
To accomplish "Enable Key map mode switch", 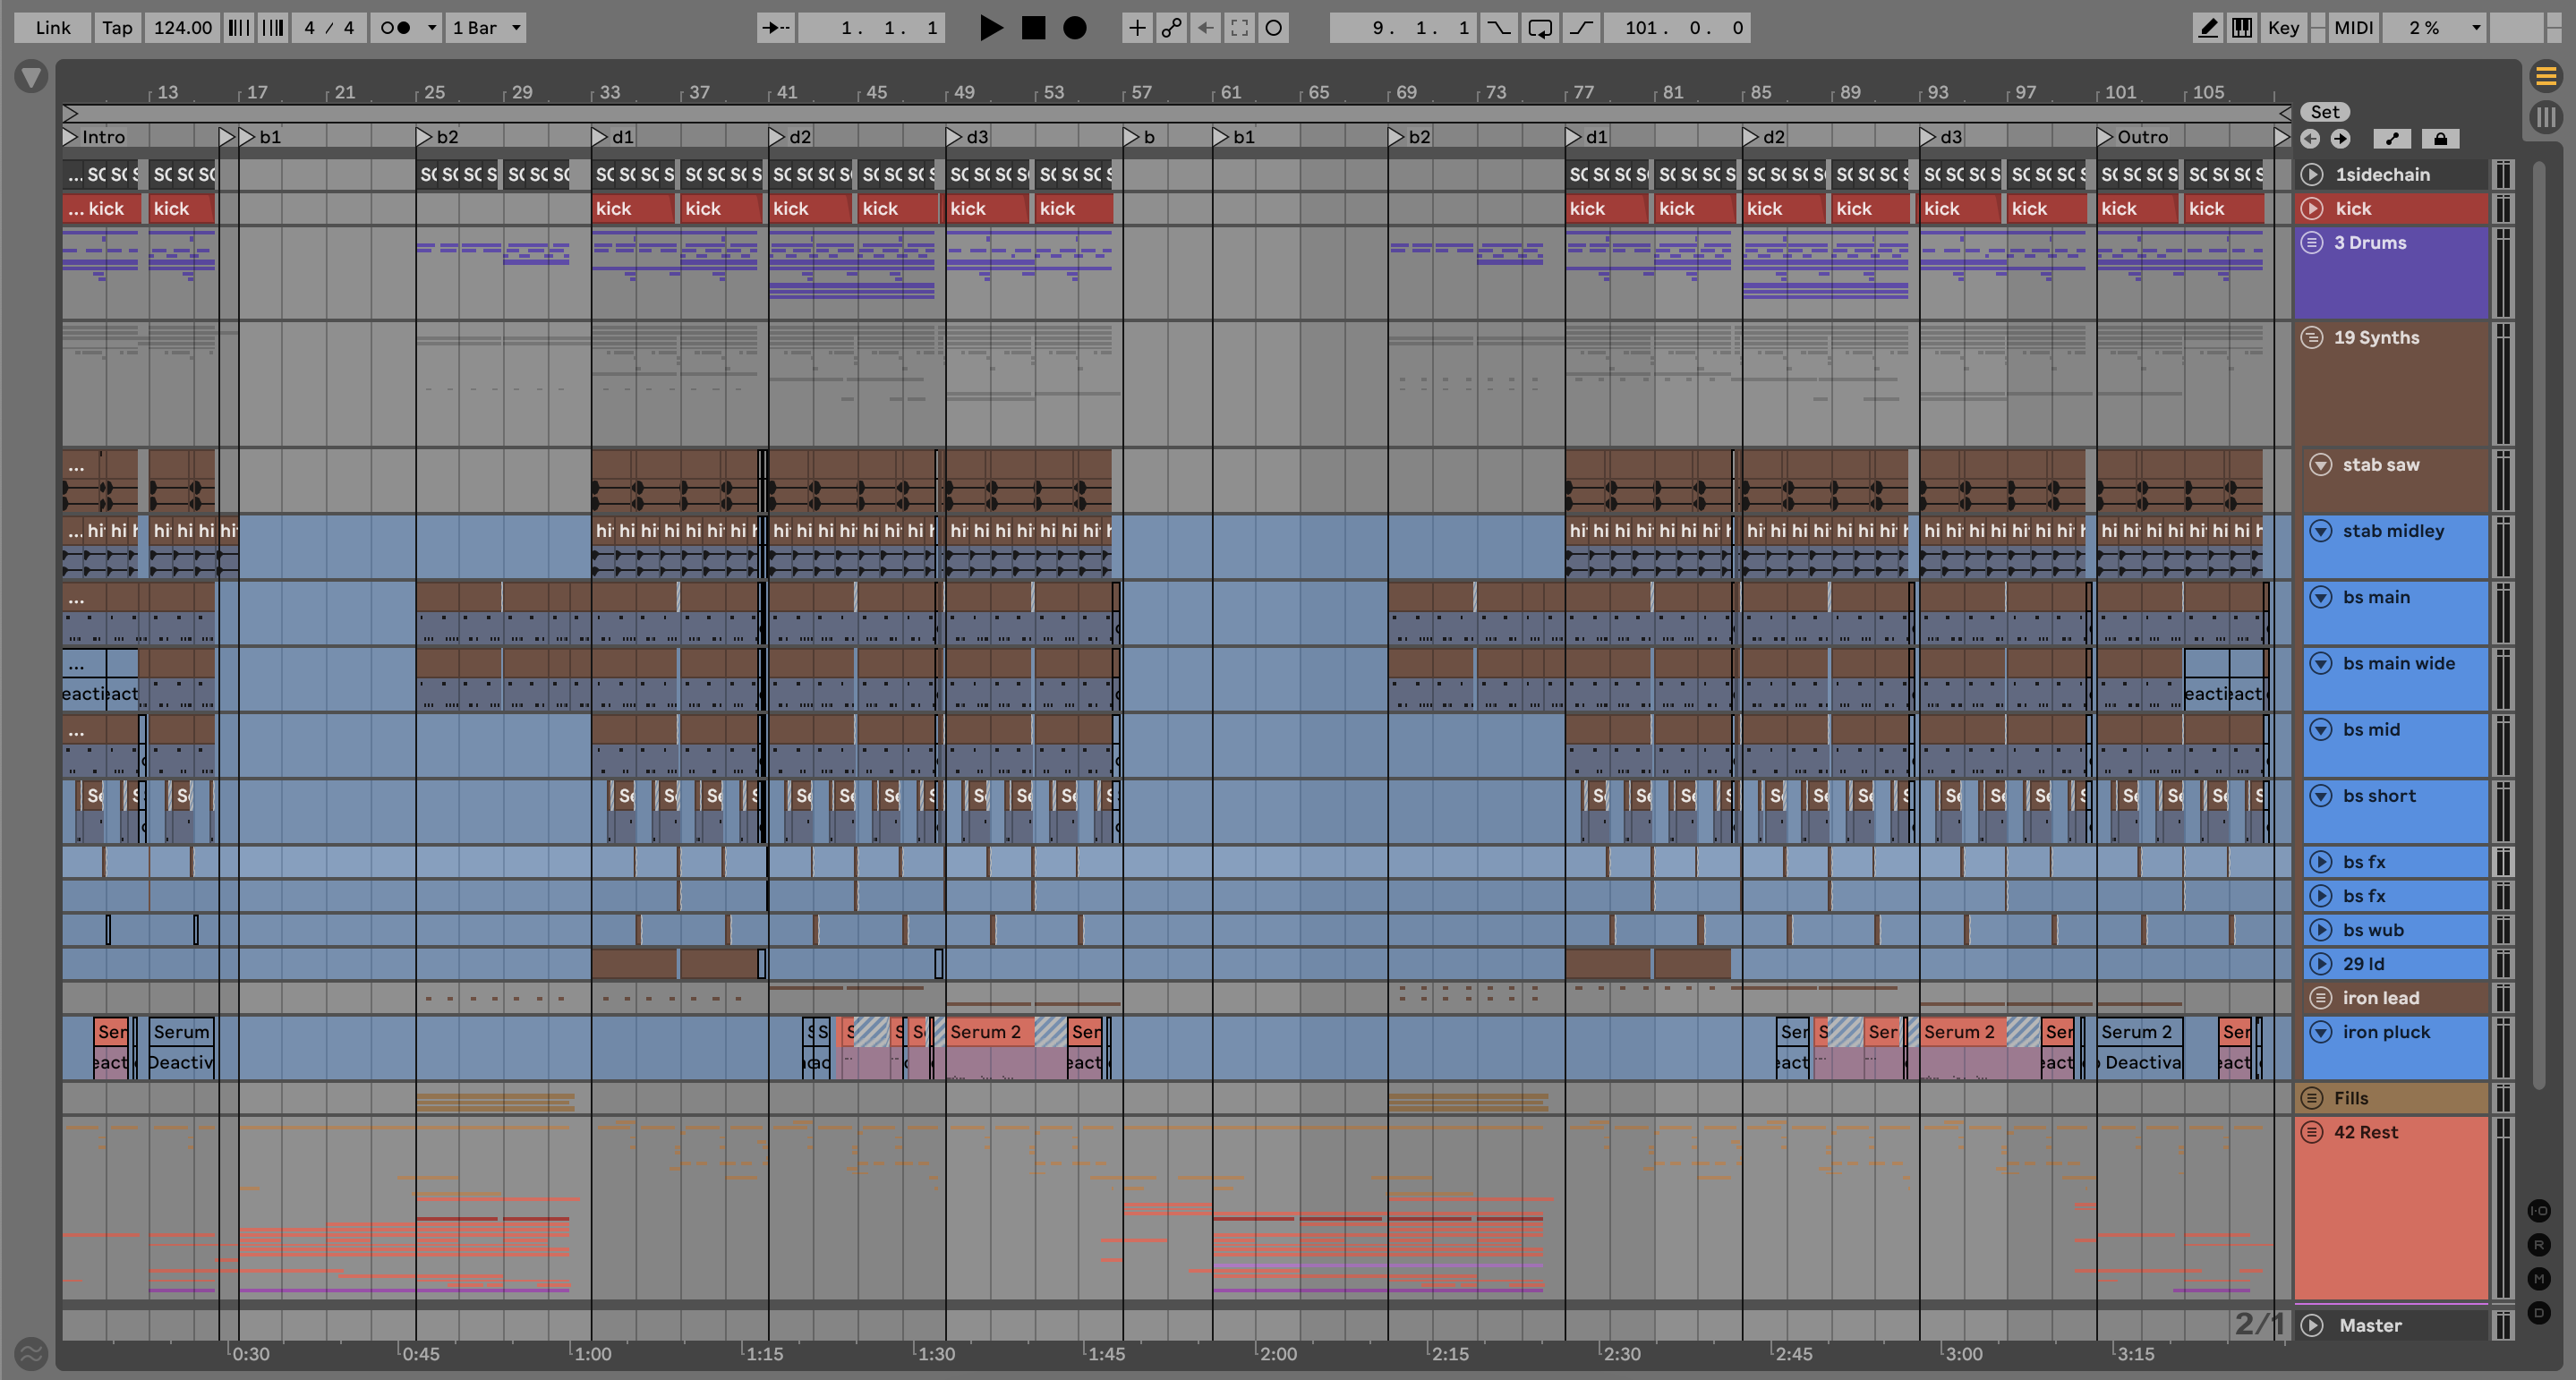I will 2283,28.
